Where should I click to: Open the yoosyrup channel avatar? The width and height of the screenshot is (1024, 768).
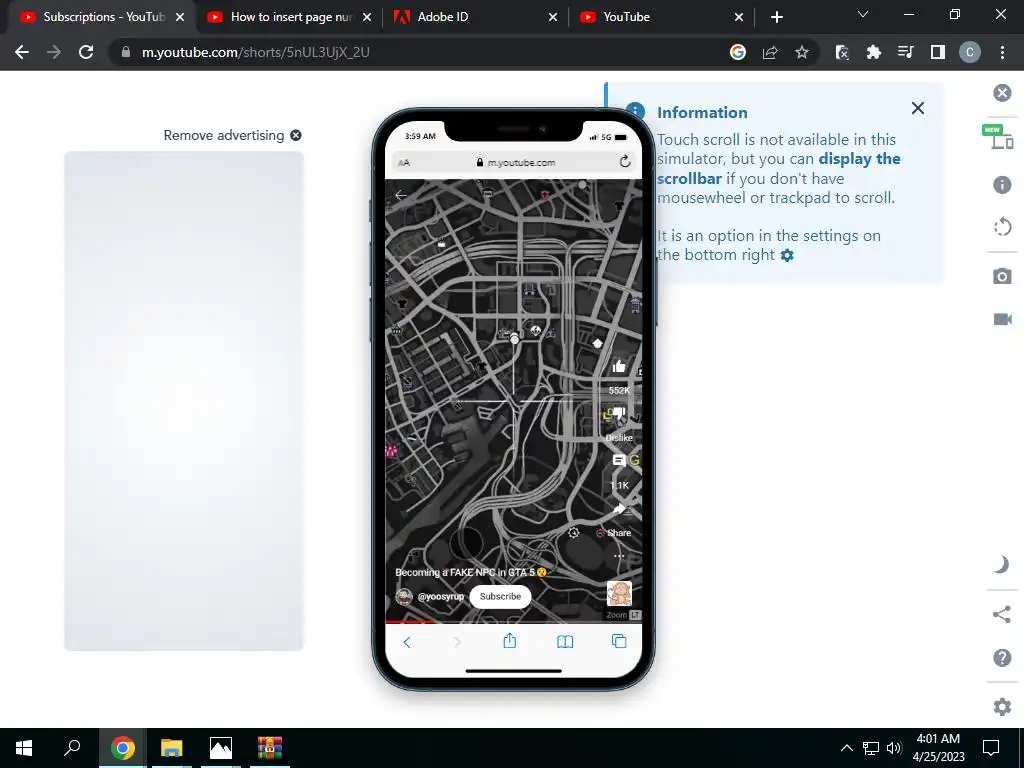tap(404, 596)
